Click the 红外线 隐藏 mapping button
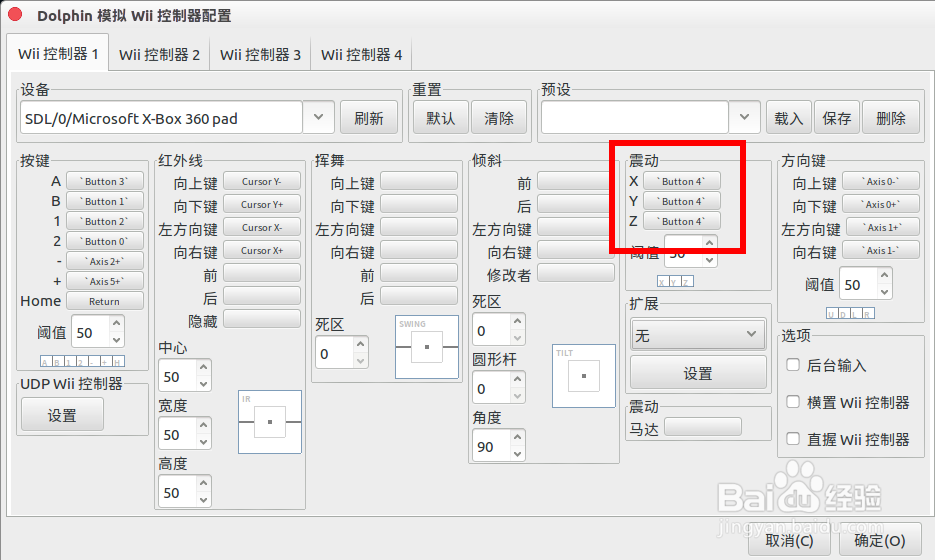Screen dimensions: 935x560 262,320
